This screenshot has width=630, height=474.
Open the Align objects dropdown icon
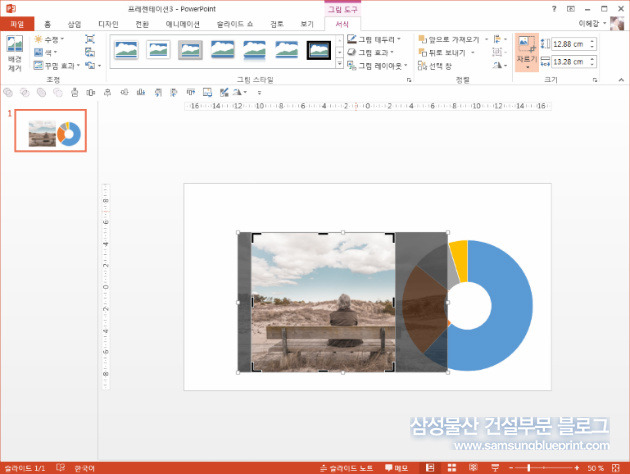[x=499, y=39]
